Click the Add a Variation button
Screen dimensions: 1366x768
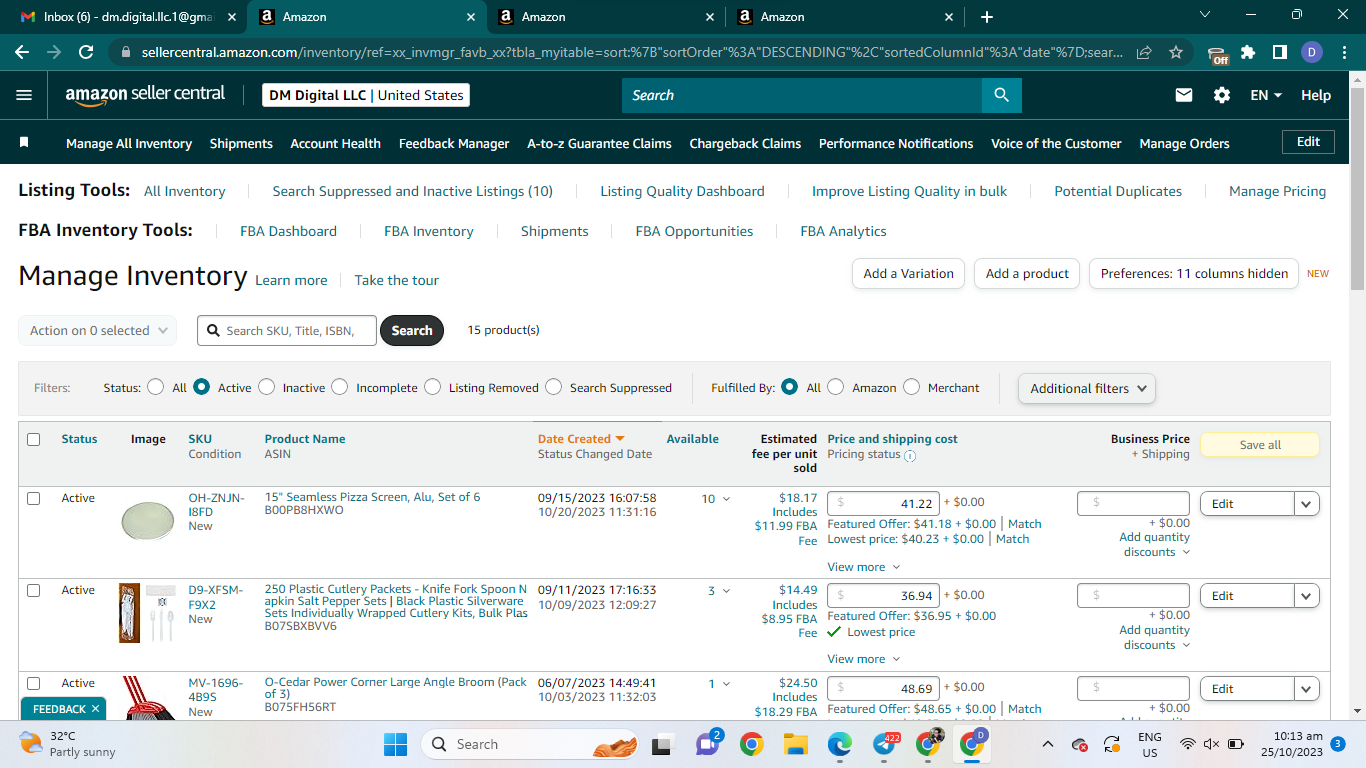pos(908,273)
